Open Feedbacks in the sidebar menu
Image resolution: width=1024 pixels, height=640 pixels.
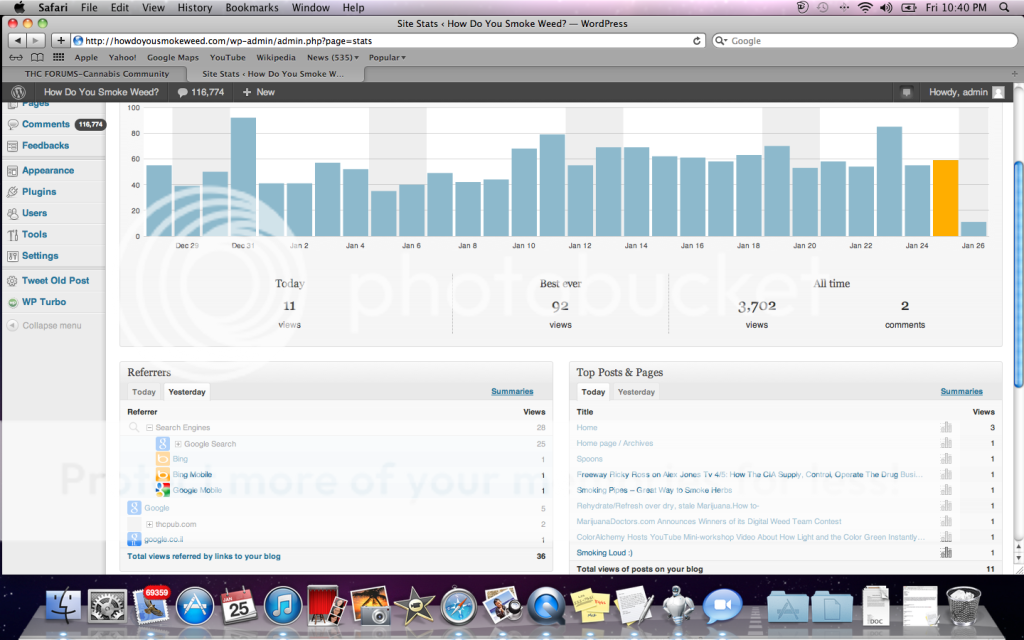45,146
